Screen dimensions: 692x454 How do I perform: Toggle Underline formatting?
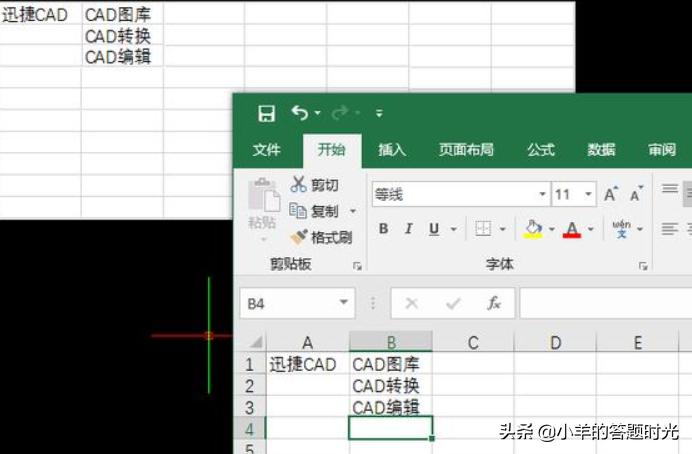(434, 229)
